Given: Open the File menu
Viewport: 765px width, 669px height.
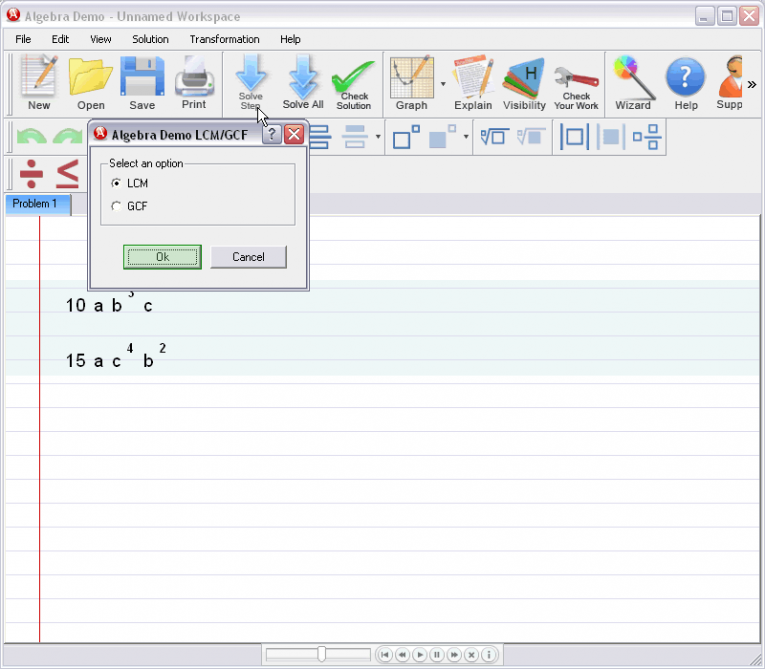Looking at the screenshot, I should 23,39.
